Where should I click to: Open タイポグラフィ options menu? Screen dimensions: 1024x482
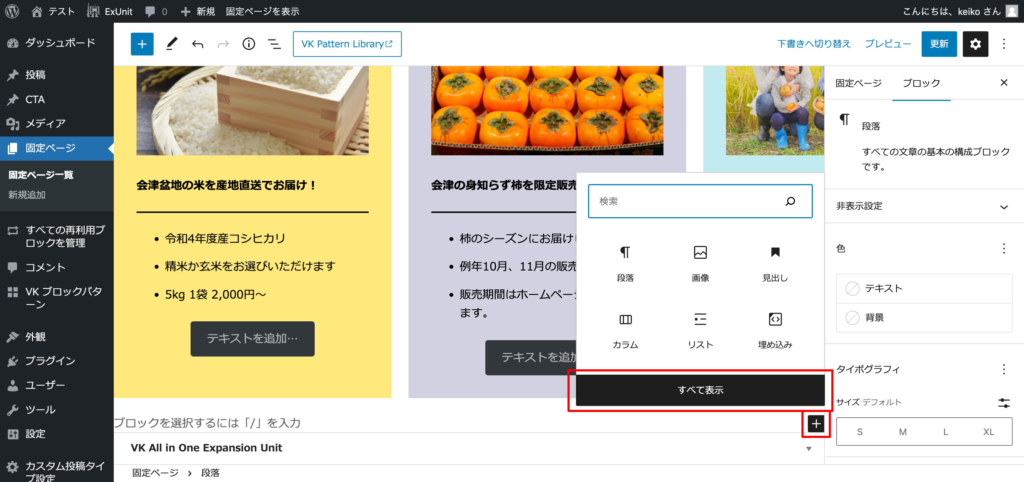coord(1004,369)
